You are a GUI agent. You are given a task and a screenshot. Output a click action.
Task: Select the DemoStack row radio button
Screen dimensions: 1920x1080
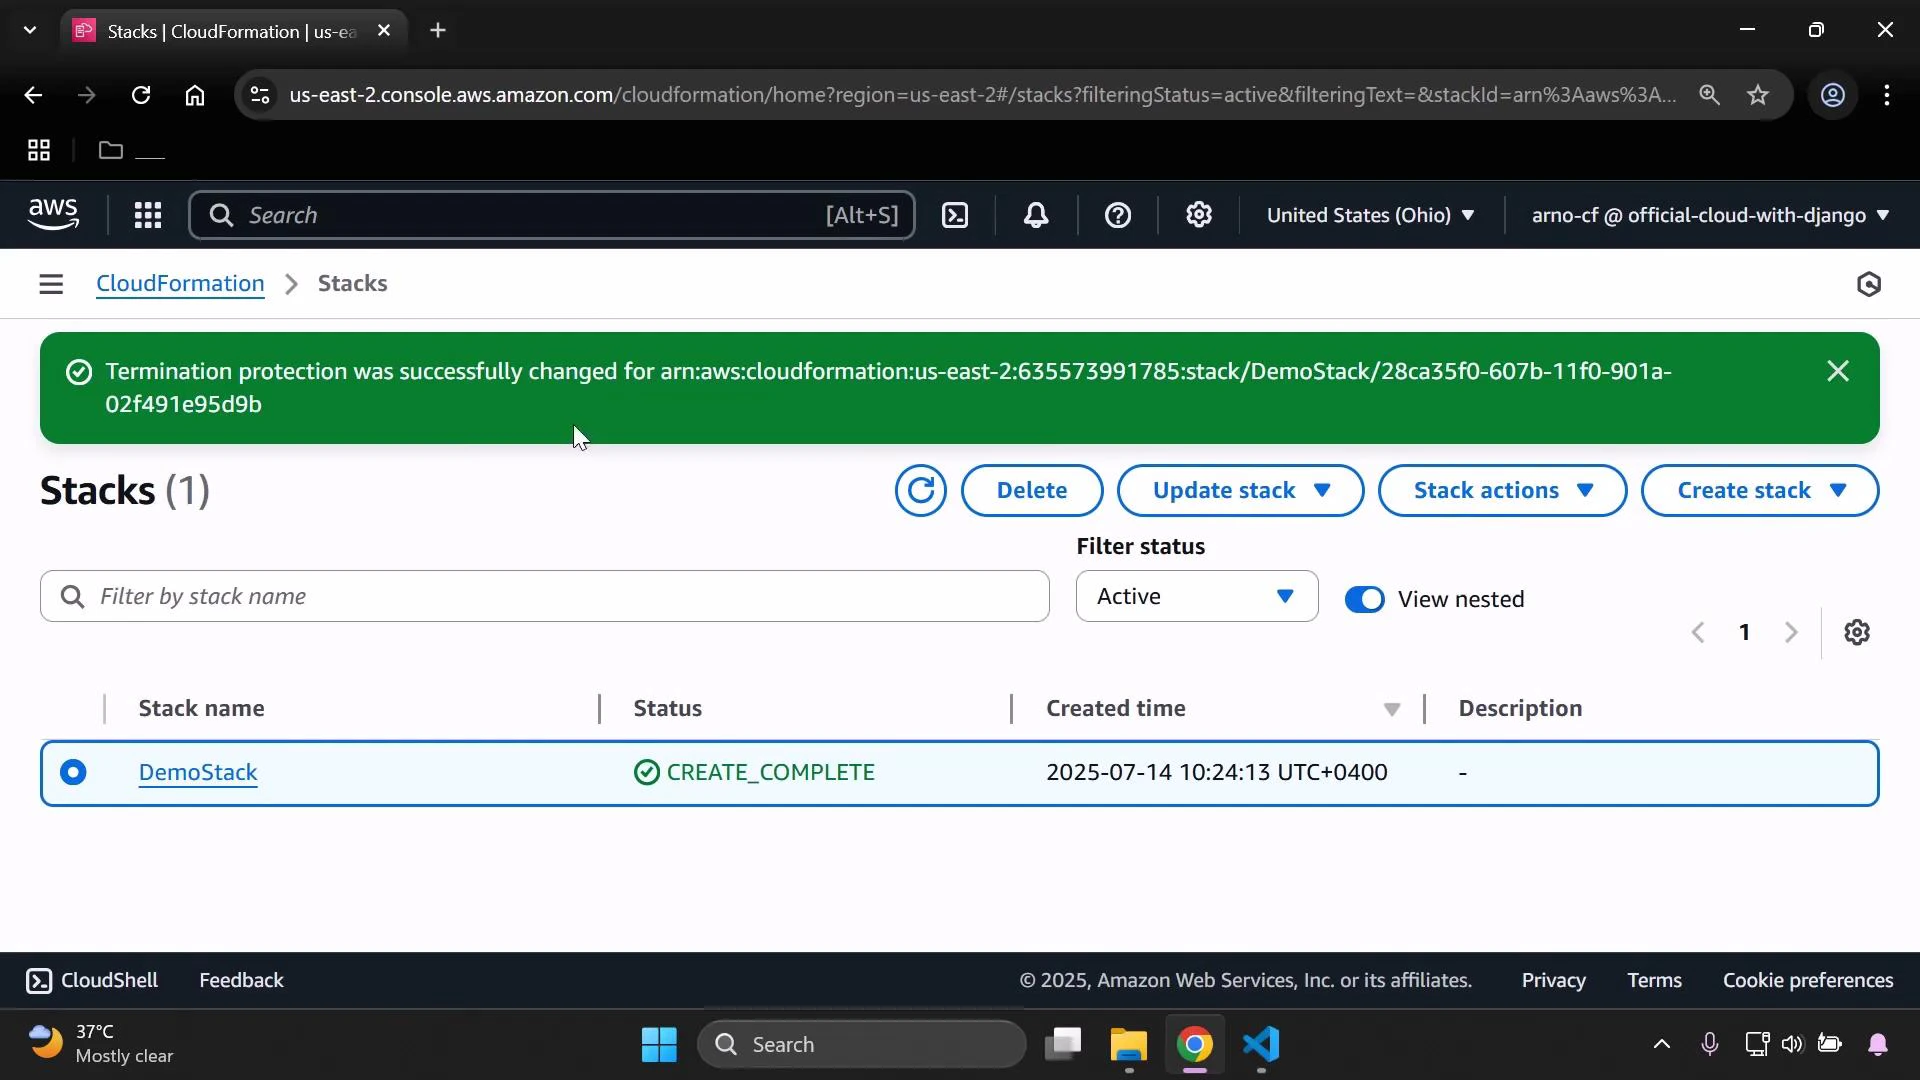pos(74,772)
